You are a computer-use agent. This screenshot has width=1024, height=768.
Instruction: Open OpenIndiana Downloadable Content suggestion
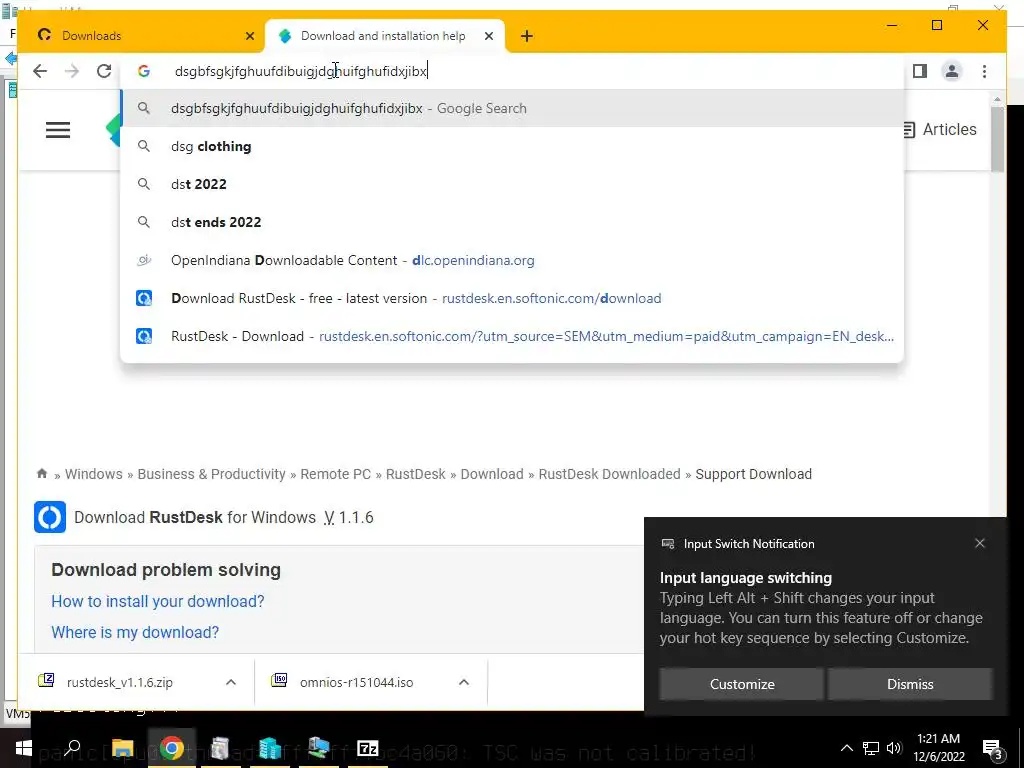(x=513, y=260)
